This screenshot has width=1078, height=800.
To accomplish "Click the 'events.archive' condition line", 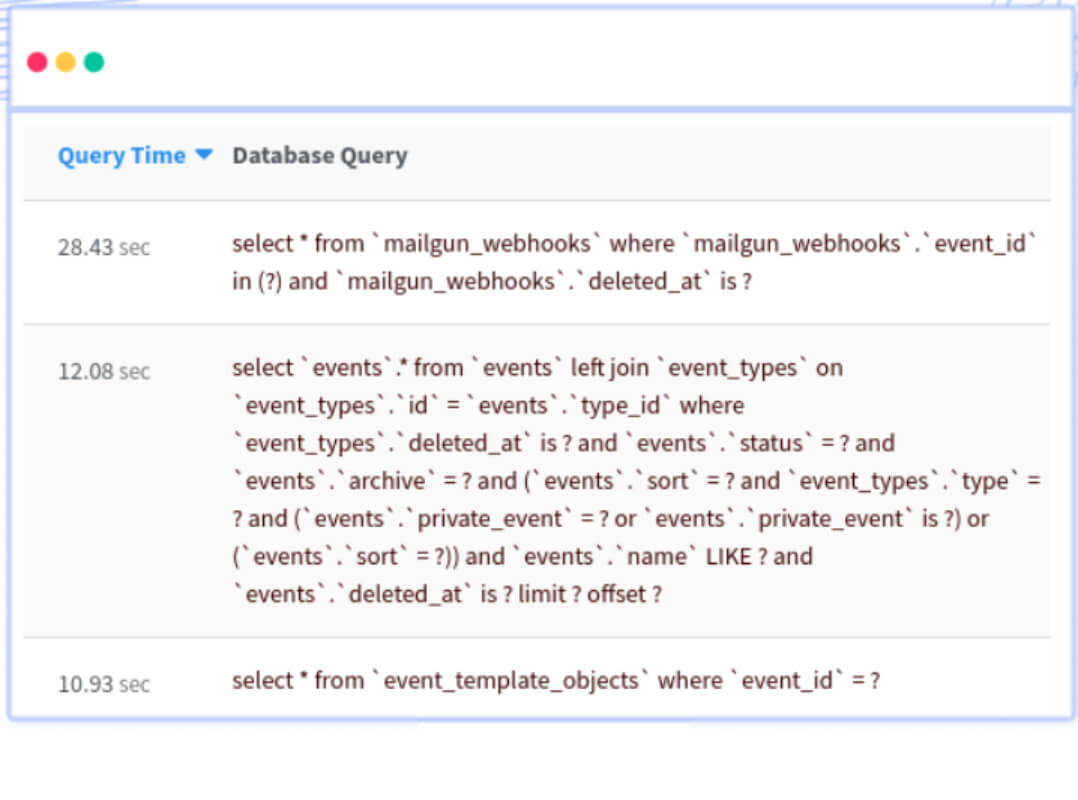I will coord(636,481).
